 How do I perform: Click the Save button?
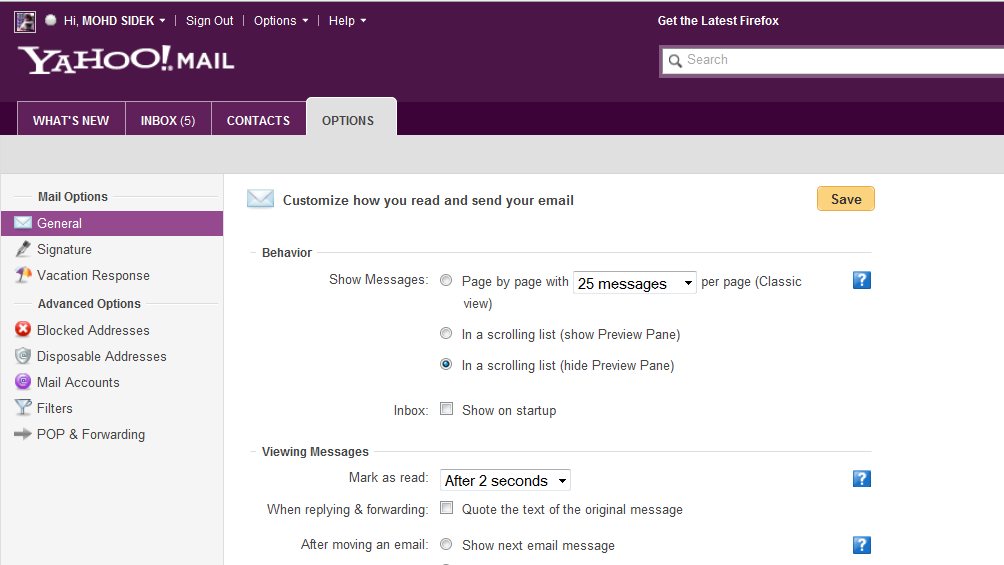tap(846, 199)
